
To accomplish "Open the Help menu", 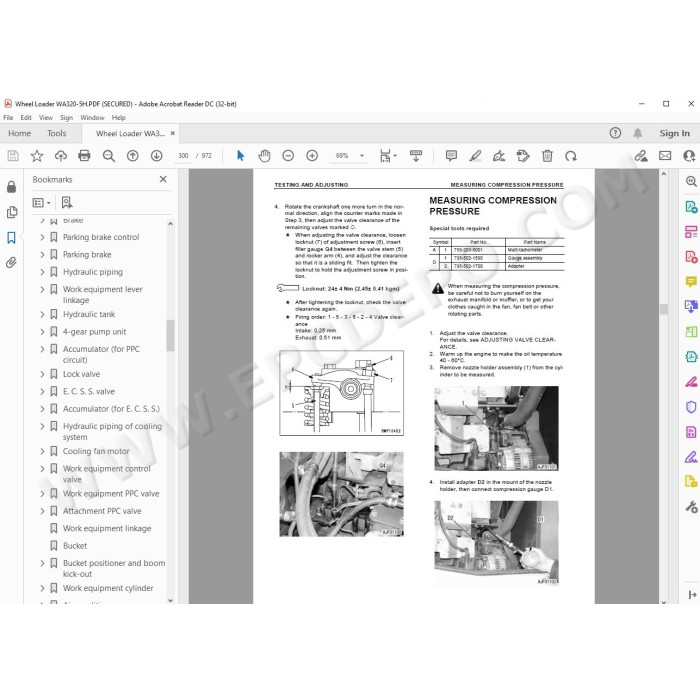I will point(118,118).
